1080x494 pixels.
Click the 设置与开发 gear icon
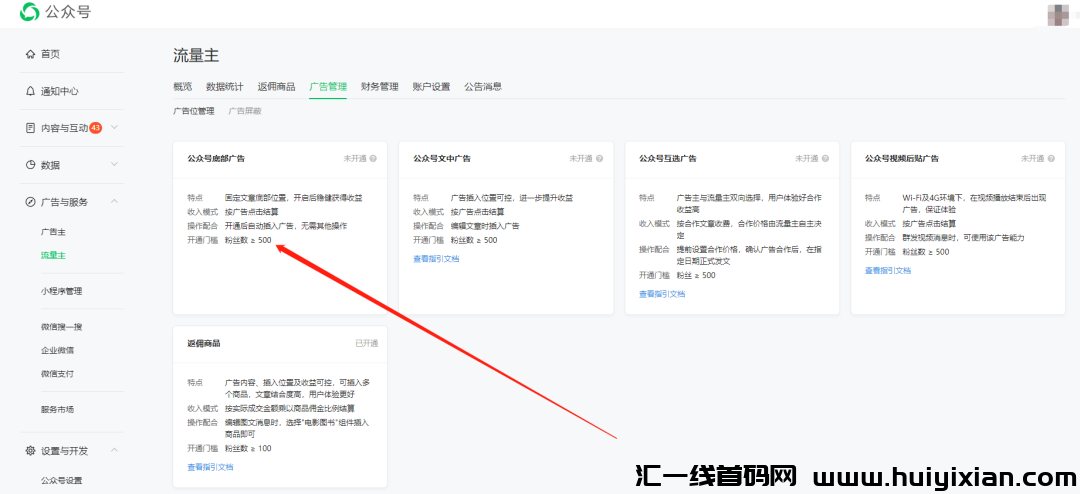pyautogui.click(x=31, y=451)
